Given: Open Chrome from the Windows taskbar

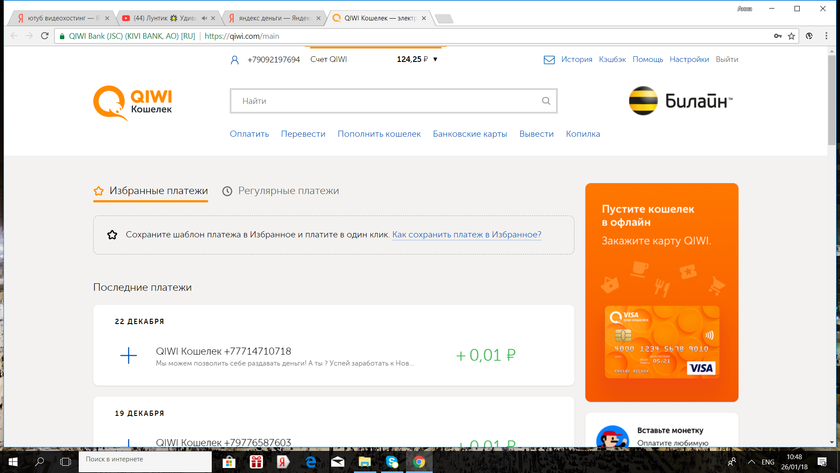Looking at the screenshot, I should 419,462.
